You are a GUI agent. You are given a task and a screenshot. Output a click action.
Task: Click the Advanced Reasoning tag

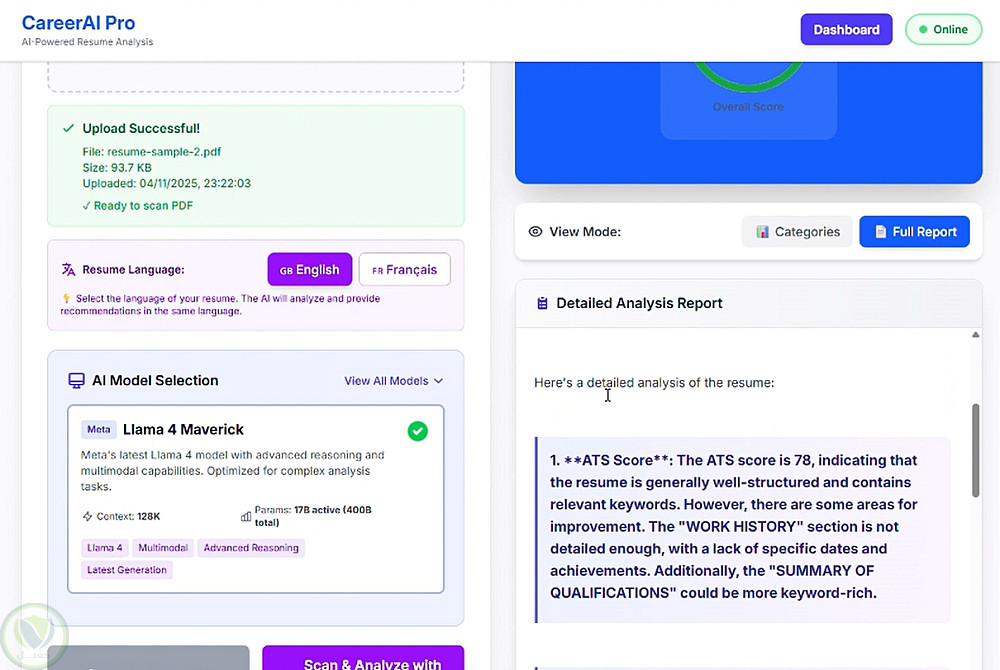pyautogui.click(x=251, y=548)
